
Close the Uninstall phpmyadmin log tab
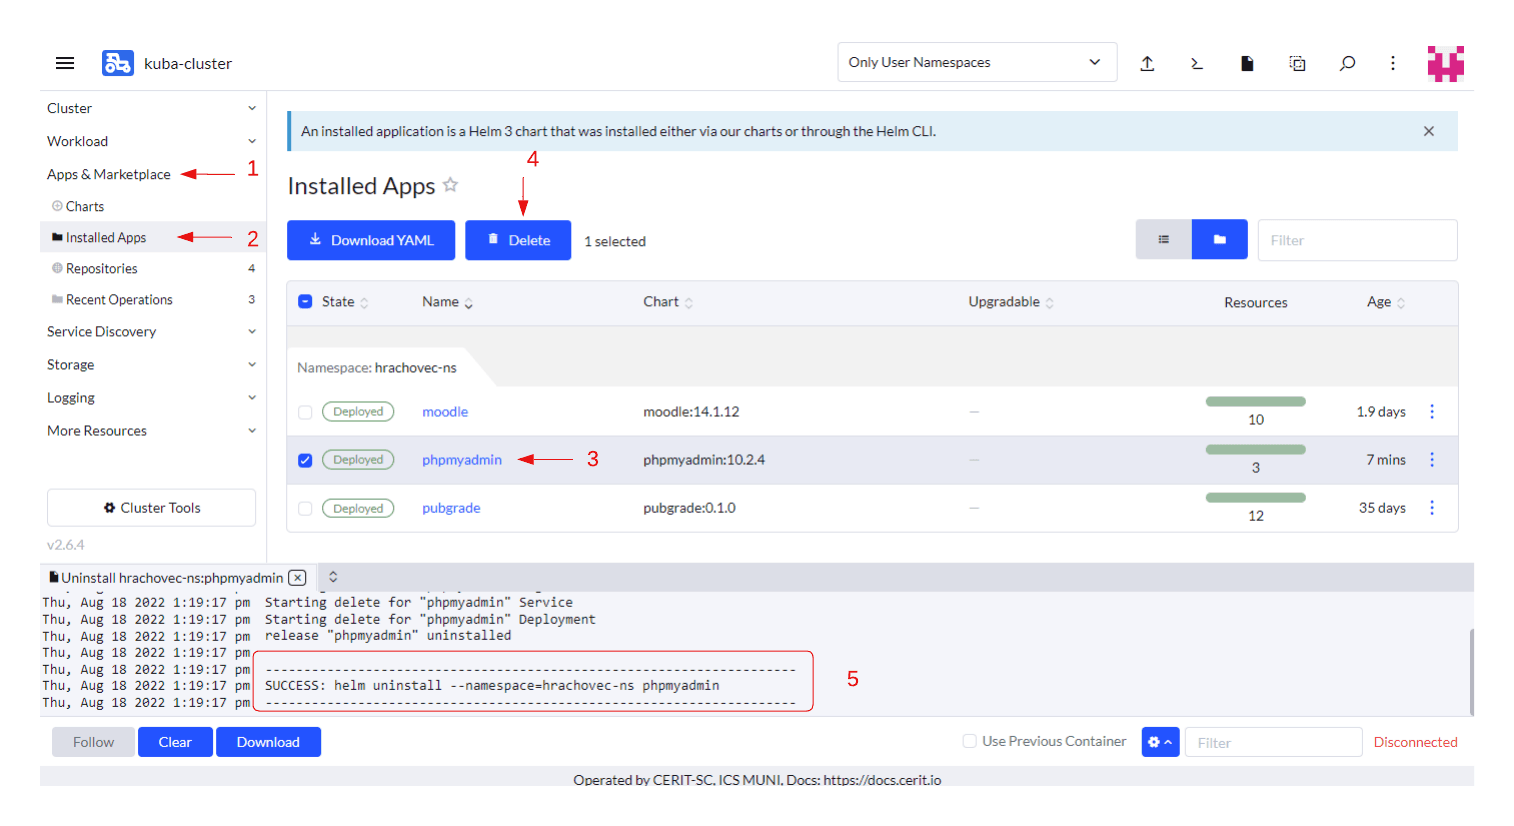(297, 578)
